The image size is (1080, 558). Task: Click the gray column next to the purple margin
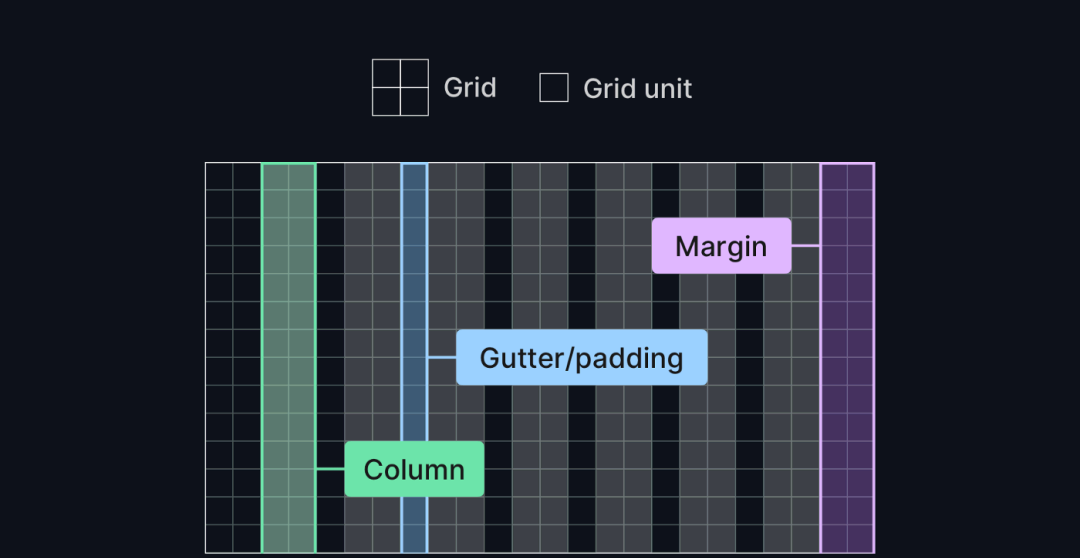coord(791,358)
